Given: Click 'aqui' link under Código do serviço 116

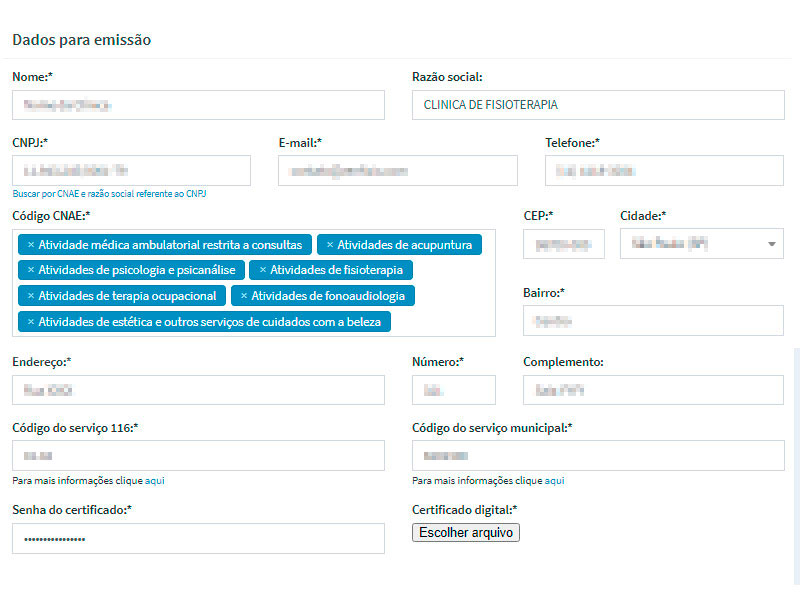Looking at the screenshot, I should point(155,481).
